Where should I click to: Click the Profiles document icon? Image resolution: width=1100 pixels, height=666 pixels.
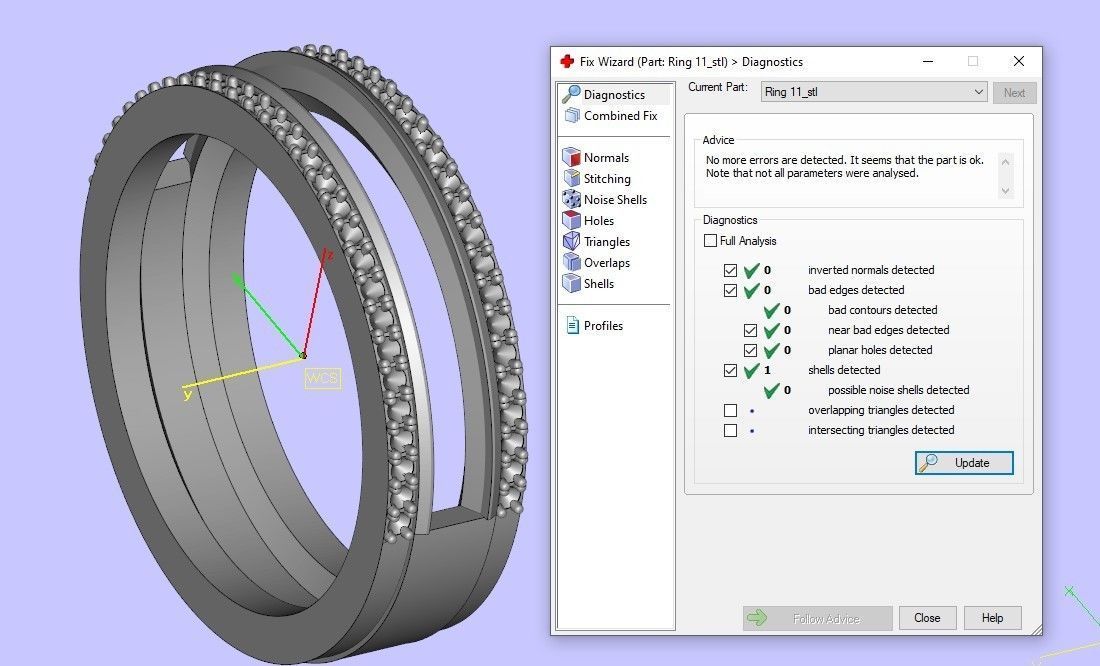[572, 326]
